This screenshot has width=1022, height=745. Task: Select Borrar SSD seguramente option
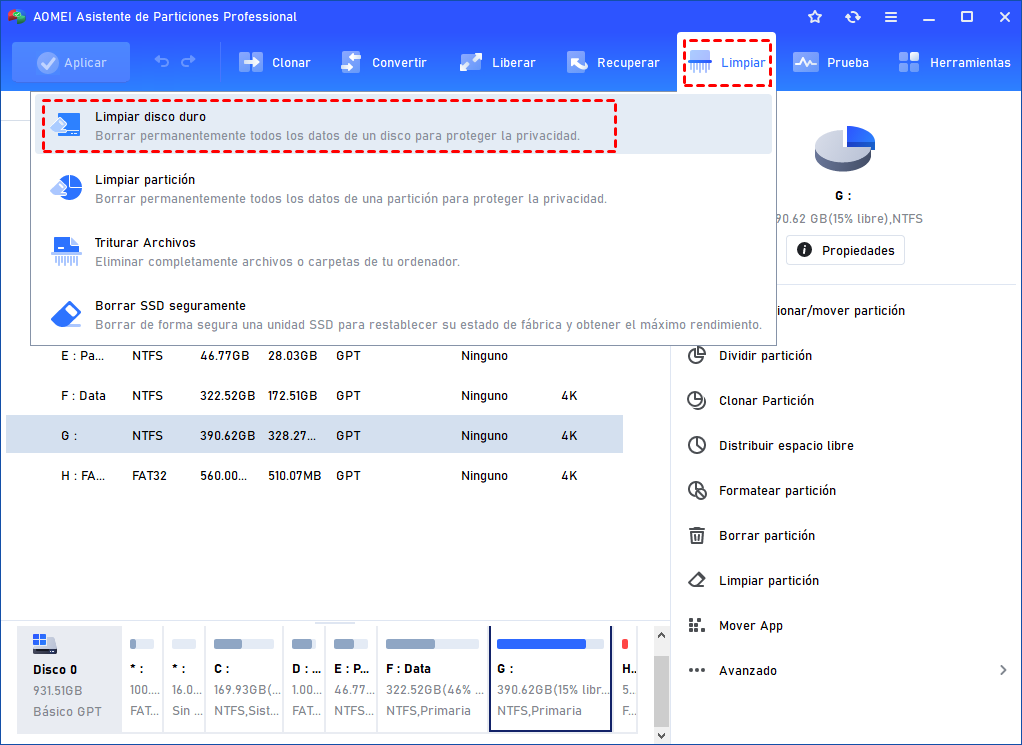click(x=170, y=306)
